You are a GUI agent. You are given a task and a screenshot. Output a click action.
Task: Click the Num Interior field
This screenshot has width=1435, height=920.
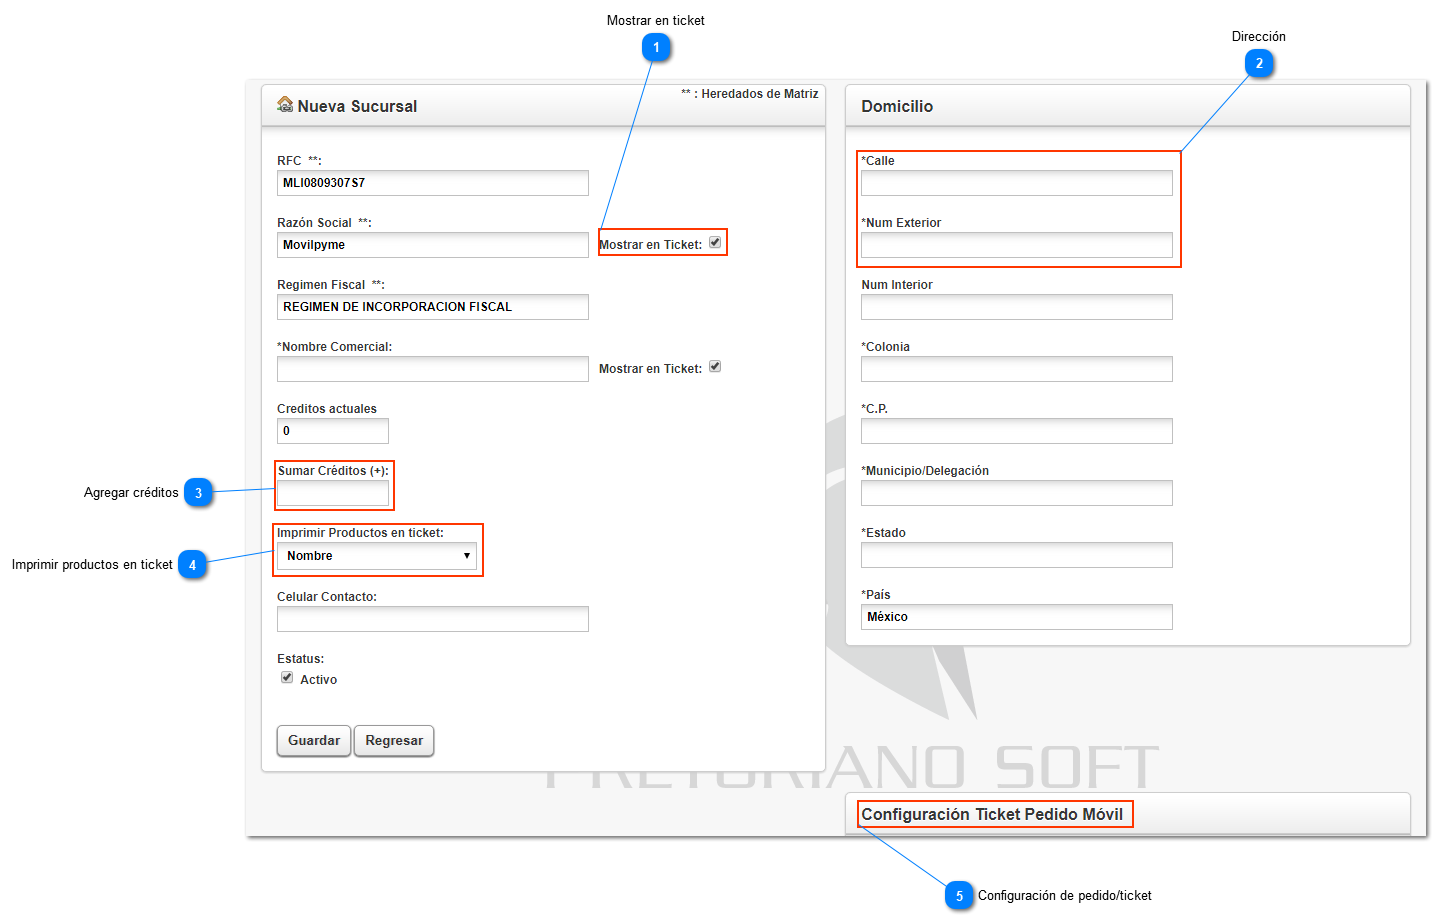pos(1017,307)
